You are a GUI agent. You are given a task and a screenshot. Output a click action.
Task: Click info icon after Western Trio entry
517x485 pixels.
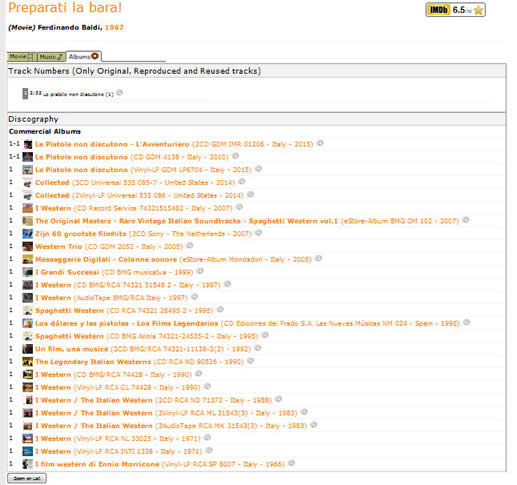tap(190, 246)
